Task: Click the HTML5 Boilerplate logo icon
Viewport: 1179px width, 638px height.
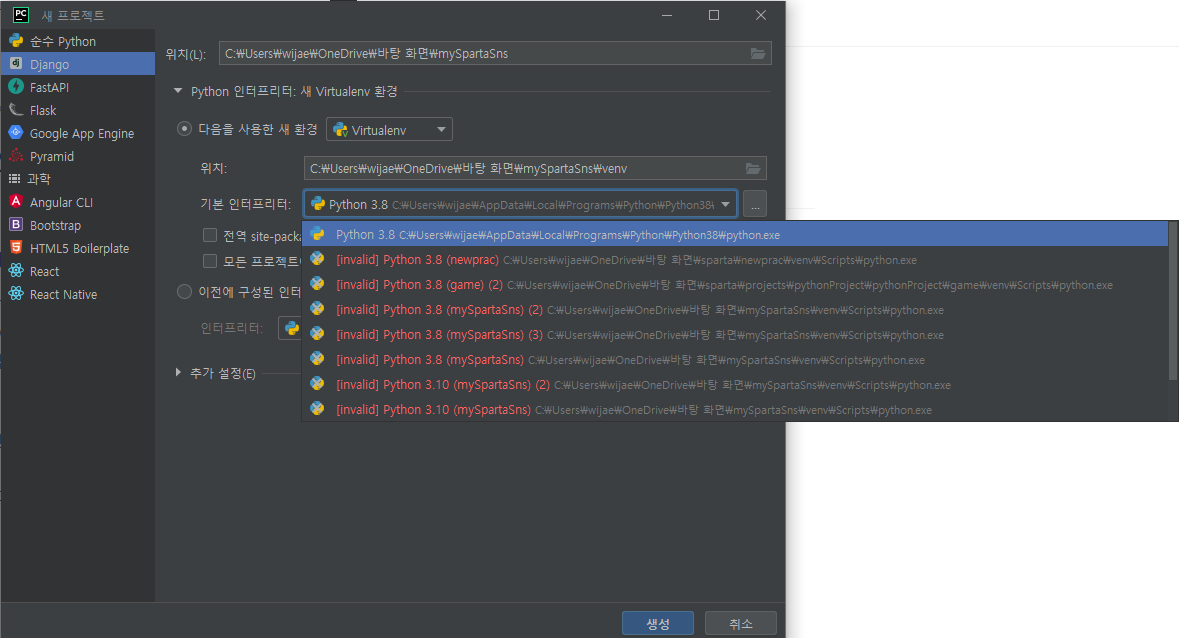Action: tap(16, 247)
